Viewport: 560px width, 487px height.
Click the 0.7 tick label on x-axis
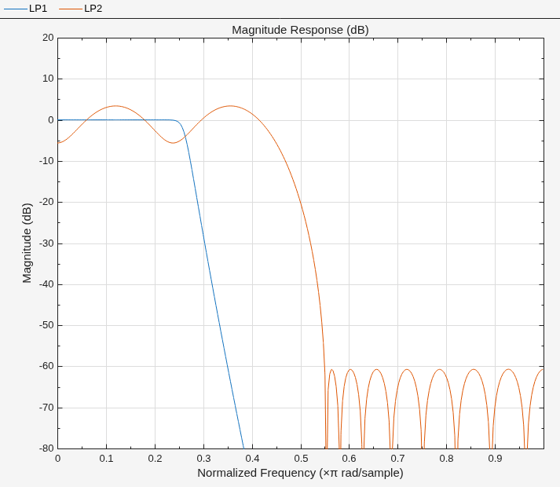[398, 458]
